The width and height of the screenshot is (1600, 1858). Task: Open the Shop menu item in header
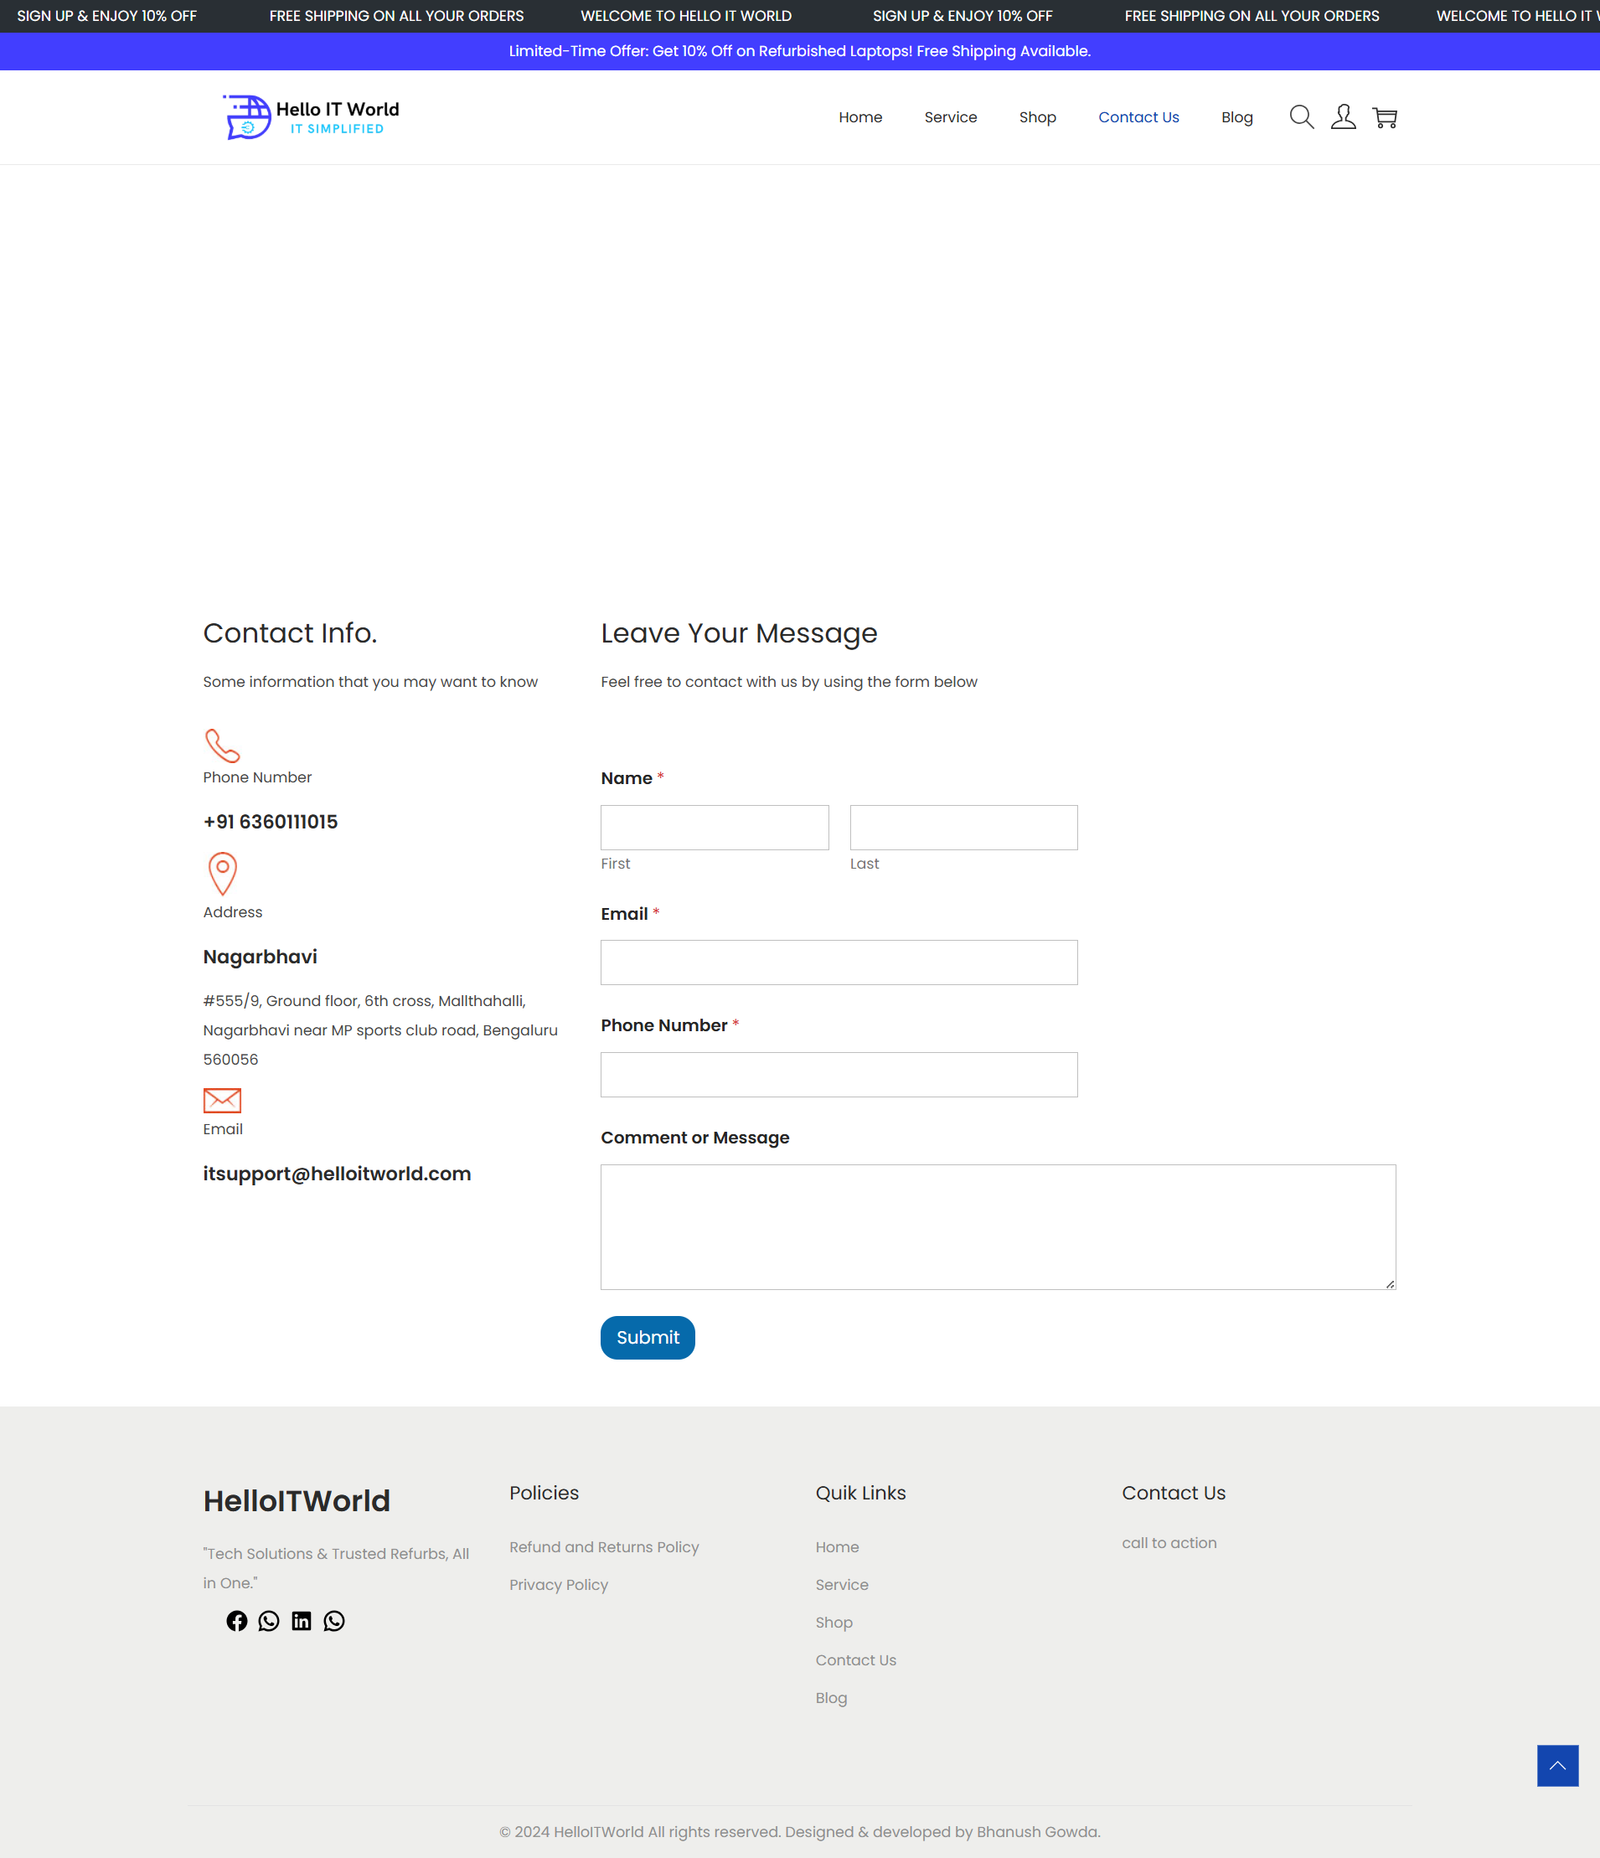1037,117
